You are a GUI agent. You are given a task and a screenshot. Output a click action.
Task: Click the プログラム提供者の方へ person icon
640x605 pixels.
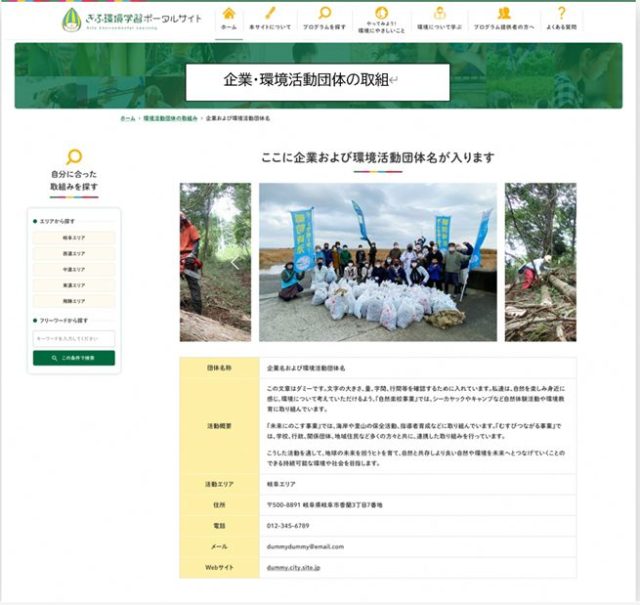coord(502,19)
